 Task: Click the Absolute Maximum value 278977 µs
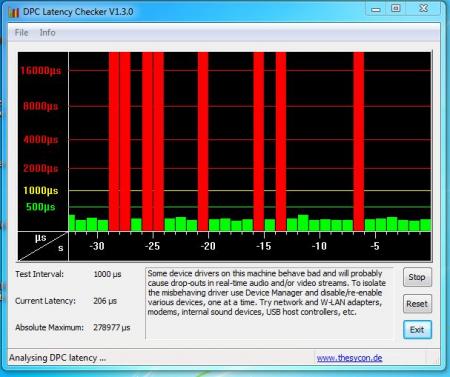tap(112, 327)
